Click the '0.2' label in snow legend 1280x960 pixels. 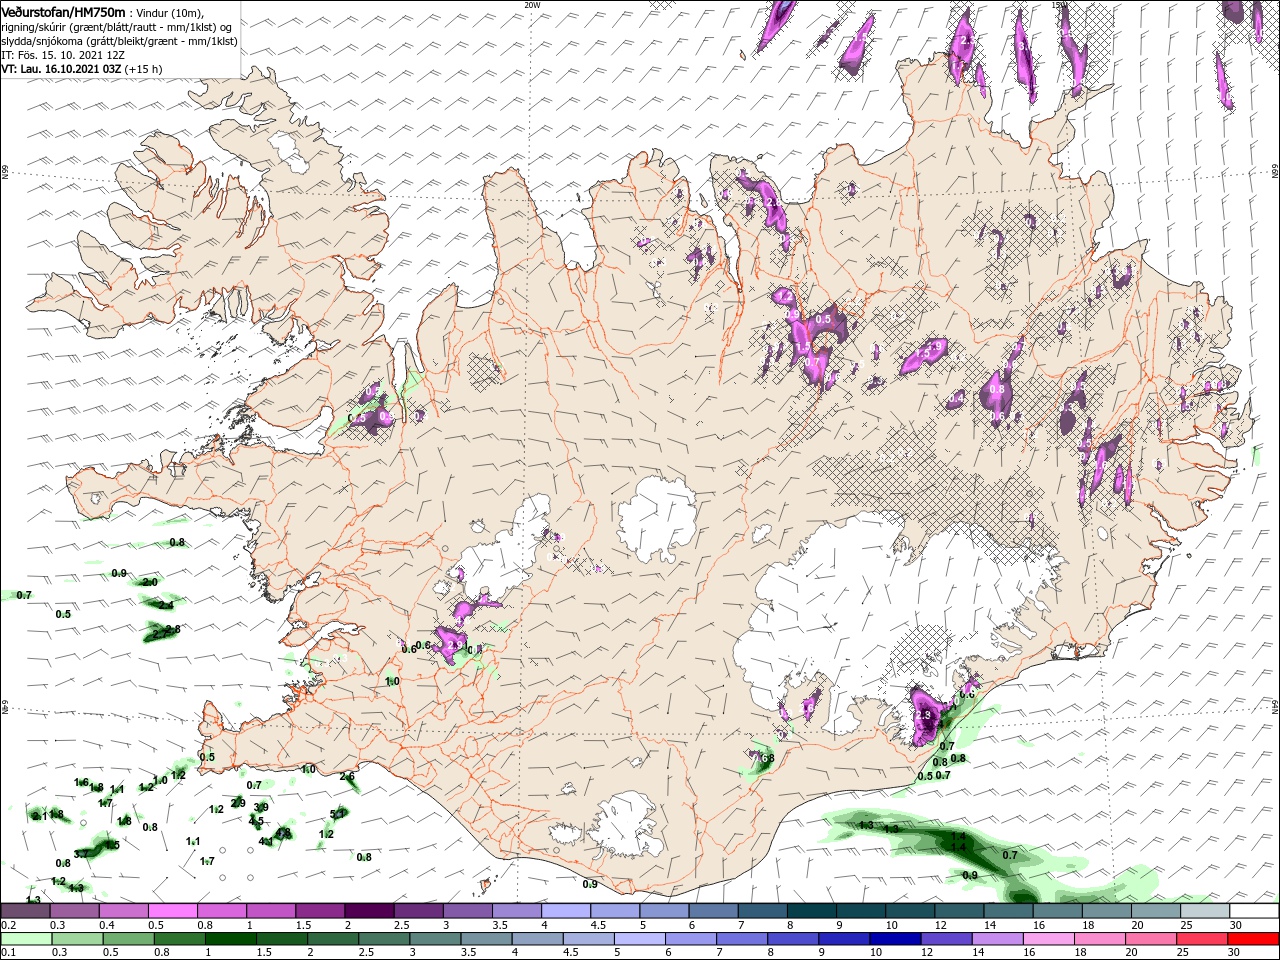[x=9, y=925]
